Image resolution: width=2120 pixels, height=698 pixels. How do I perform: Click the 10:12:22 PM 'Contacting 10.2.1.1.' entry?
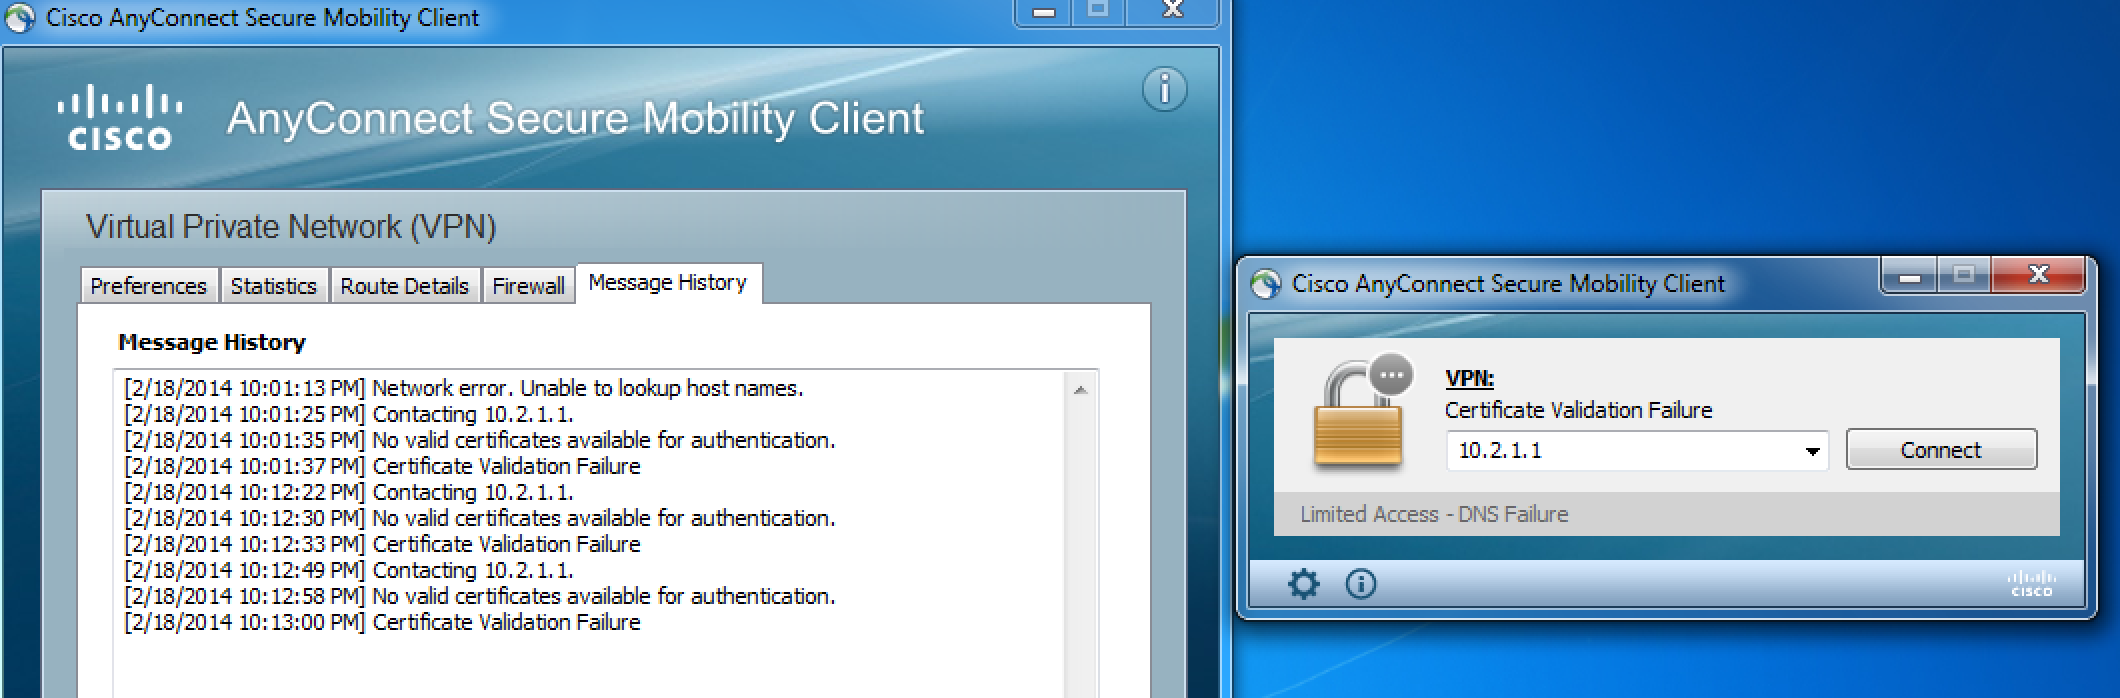[x=349, y=492]
